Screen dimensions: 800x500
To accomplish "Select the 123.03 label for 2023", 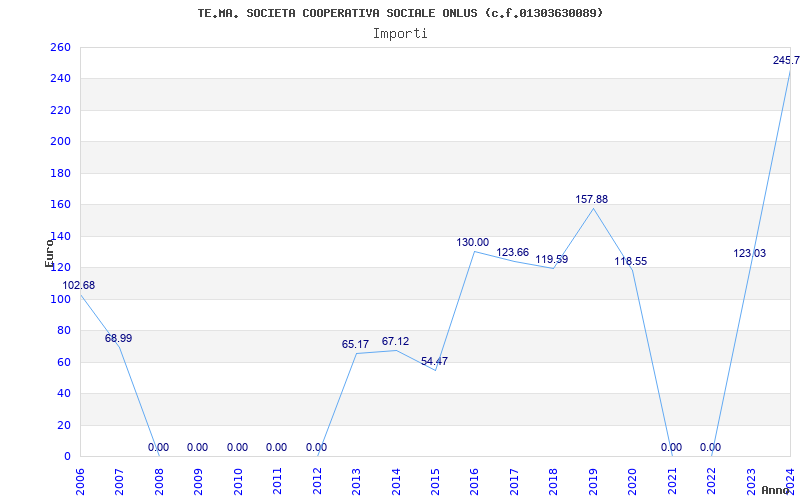I will (749, 253).
